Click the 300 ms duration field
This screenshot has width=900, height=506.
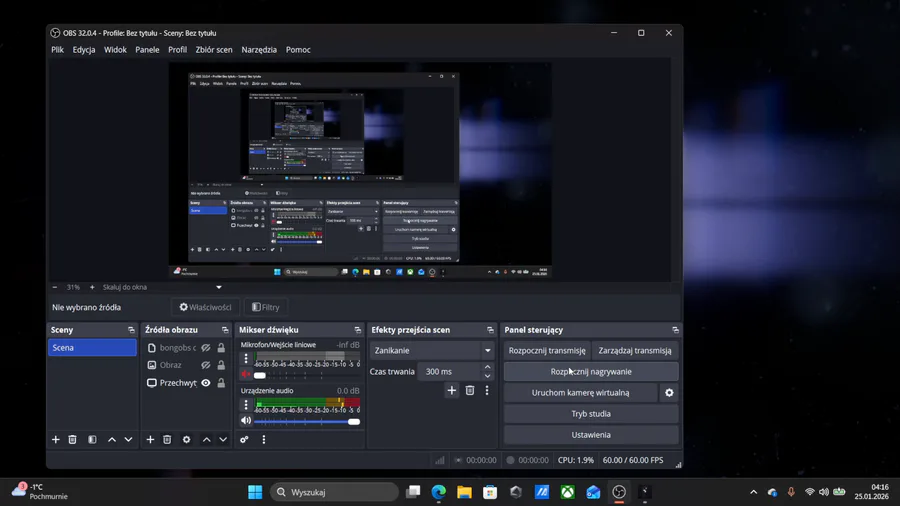coord(449,372)
